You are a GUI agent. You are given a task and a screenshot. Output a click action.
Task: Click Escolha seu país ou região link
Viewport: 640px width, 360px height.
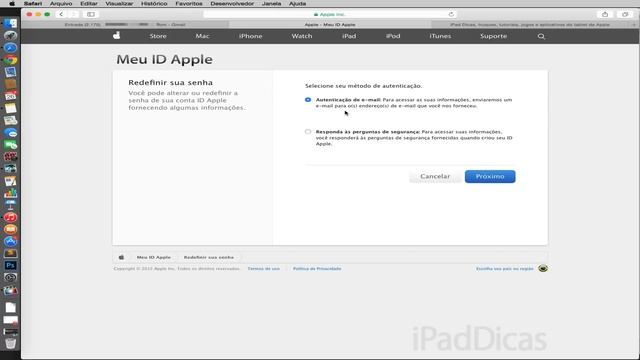pyautogui.click(x=504, y=269)
